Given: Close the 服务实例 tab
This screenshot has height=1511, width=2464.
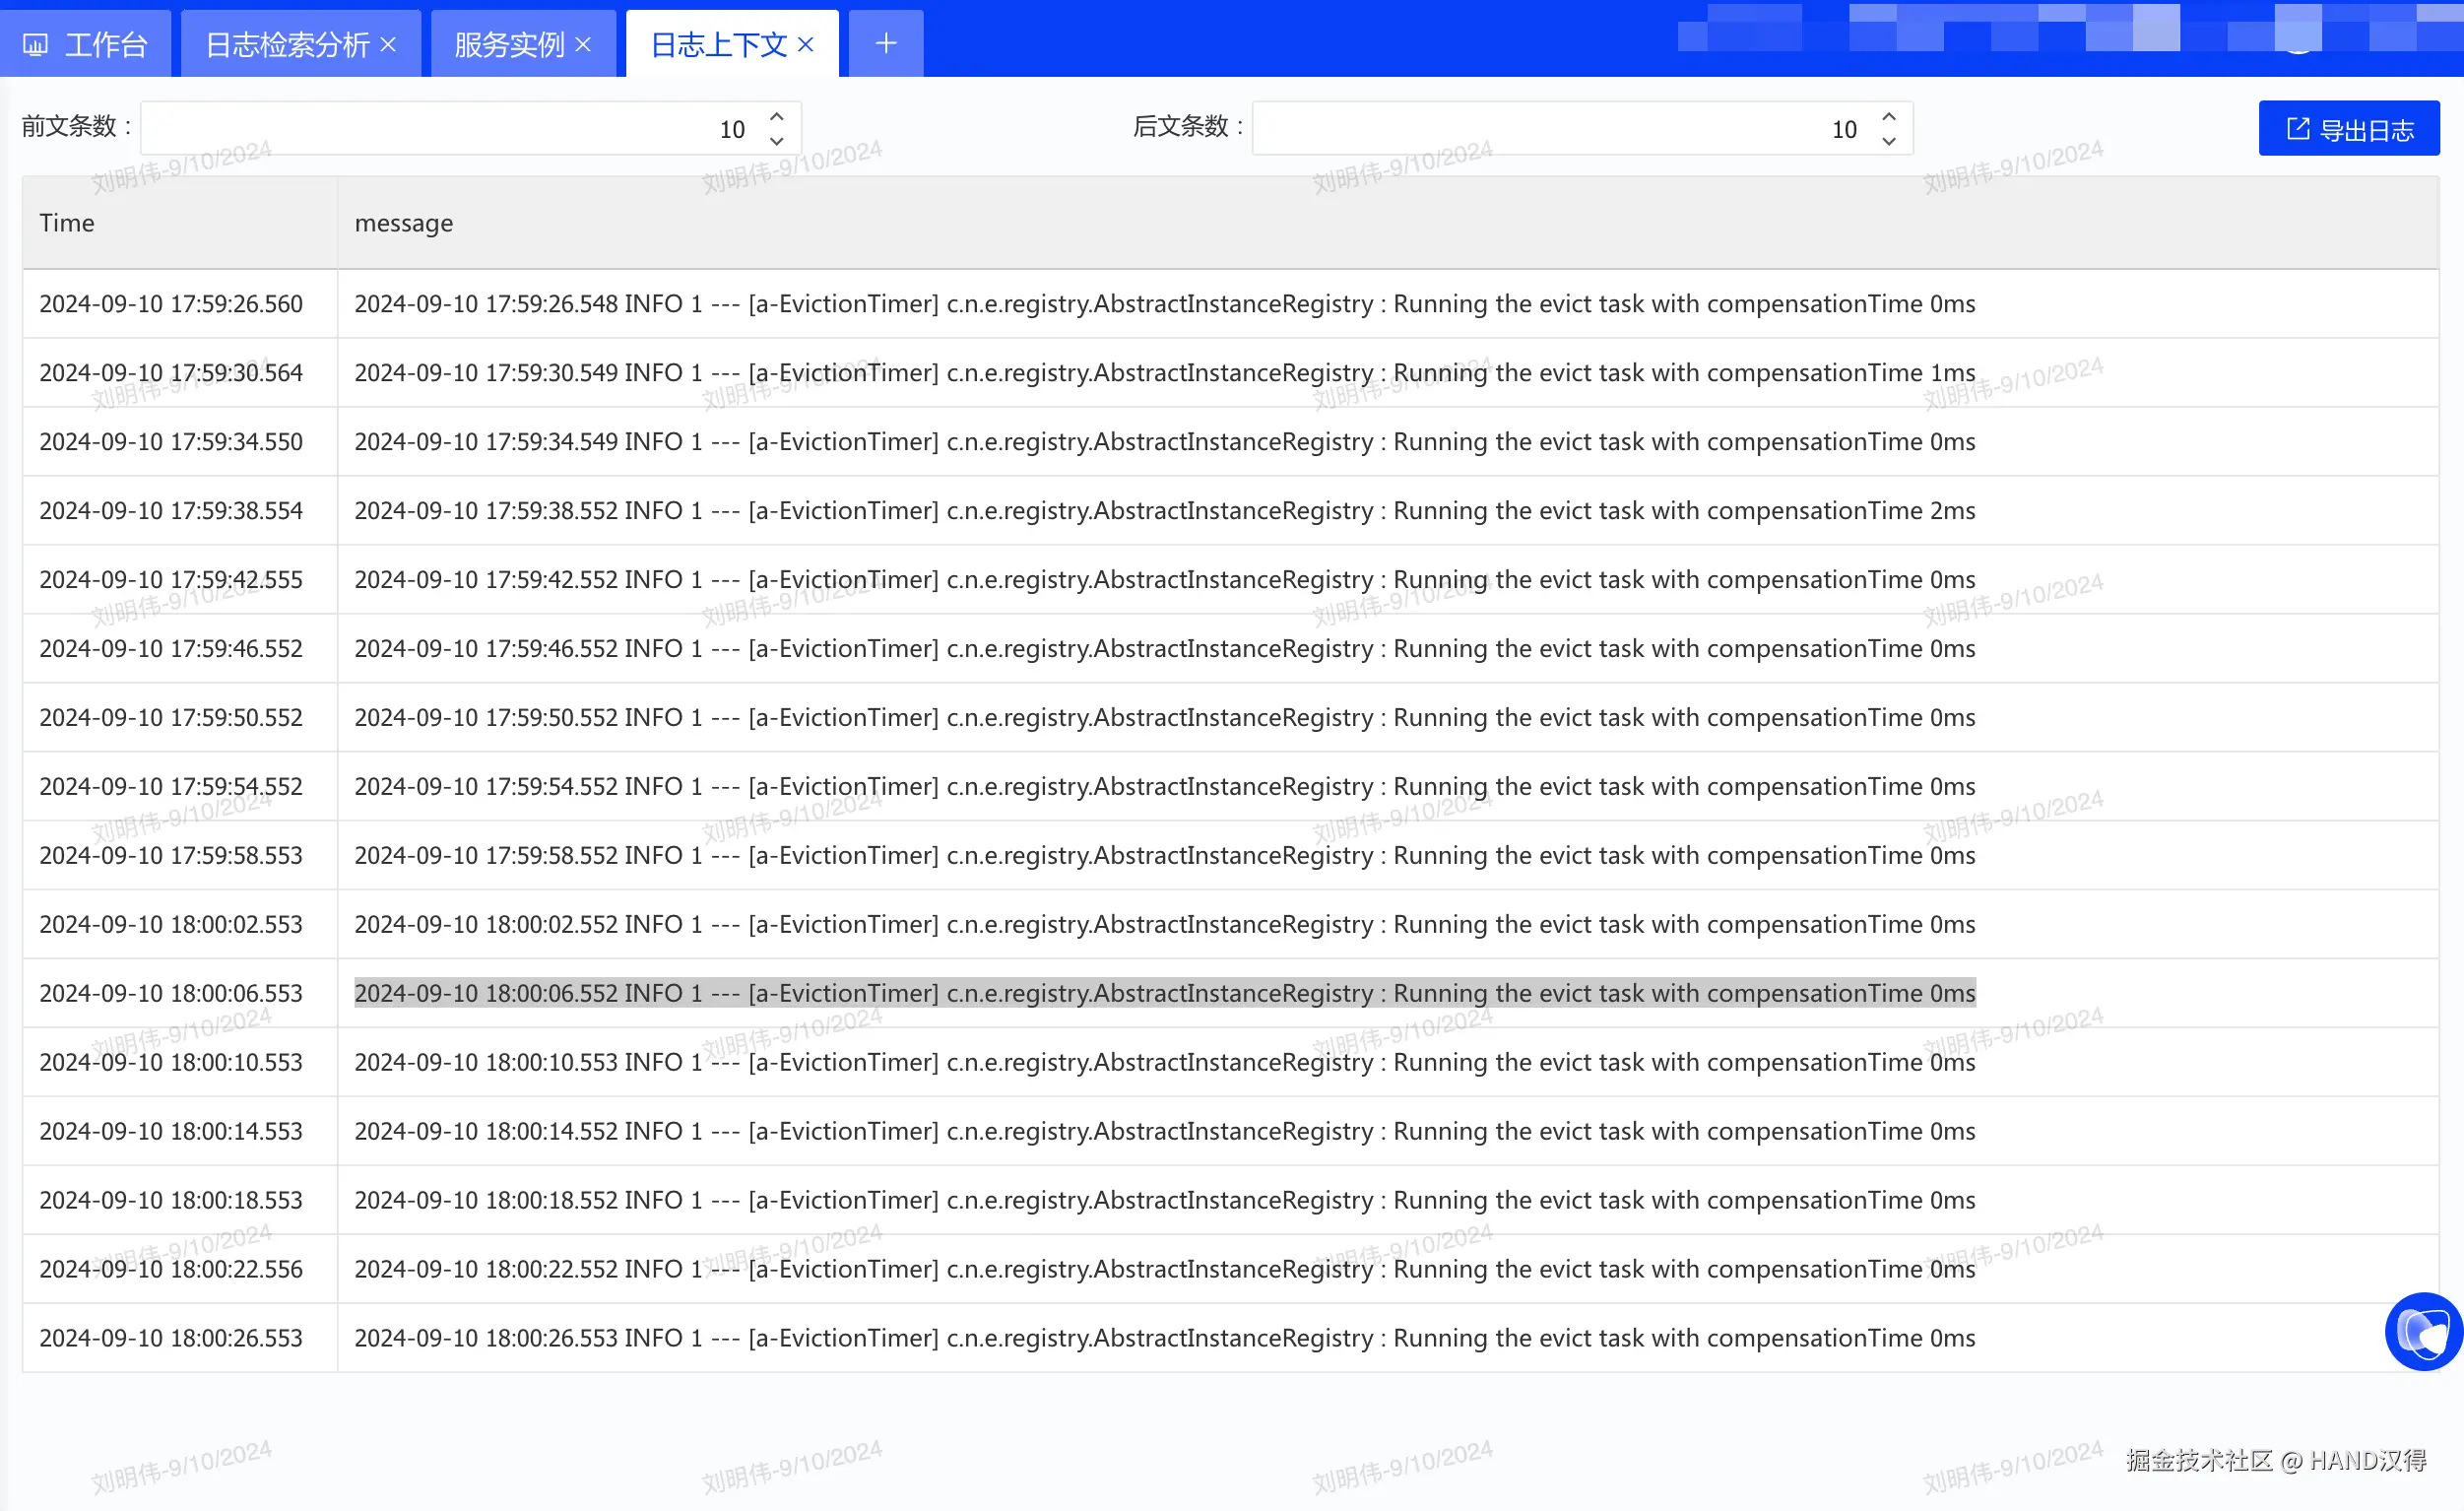Looking at the screenshot, I should (x=584, y=45).
